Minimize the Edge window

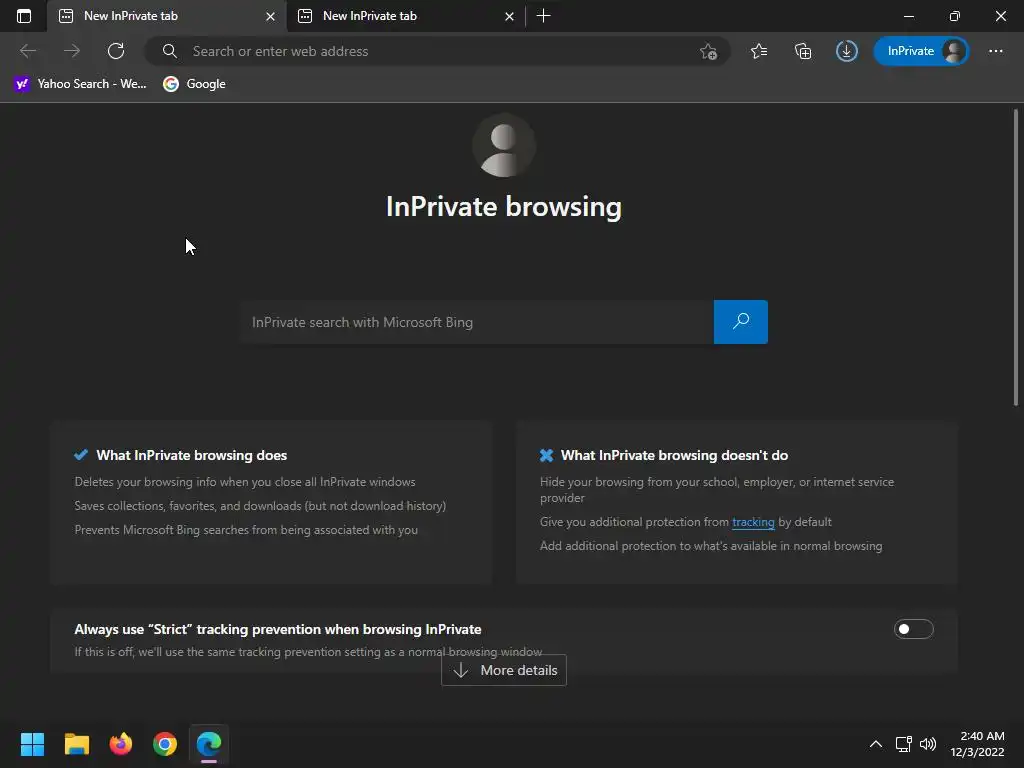click(908, 16)
